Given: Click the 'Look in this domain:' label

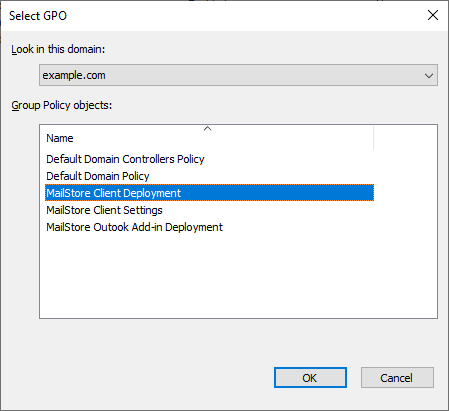Looking at the screenshot, I should (x=58, y=49).
